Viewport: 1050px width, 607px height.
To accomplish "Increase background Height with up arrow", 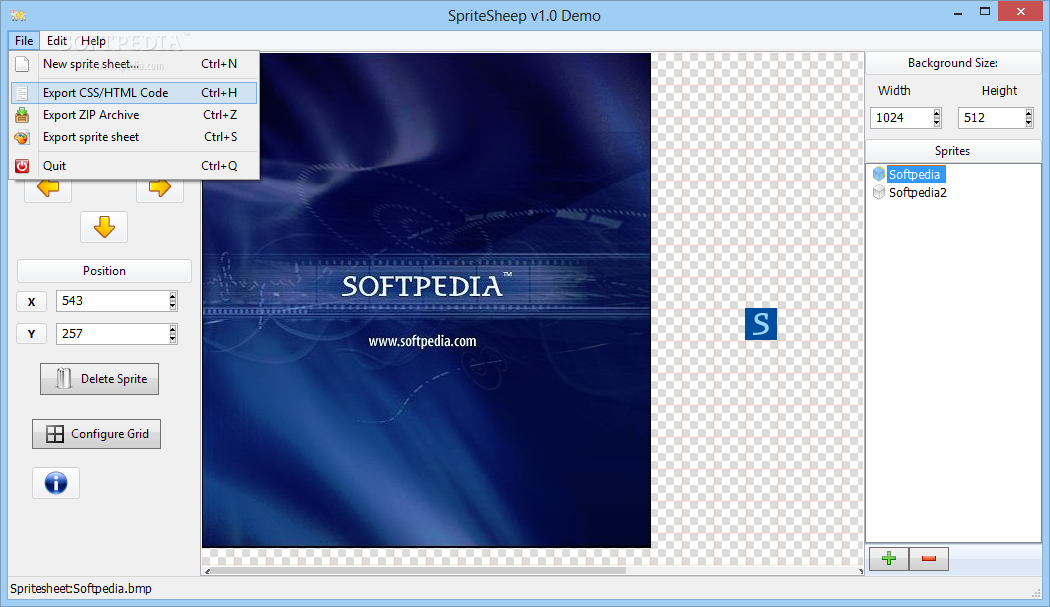I will tap(1029, 113).
